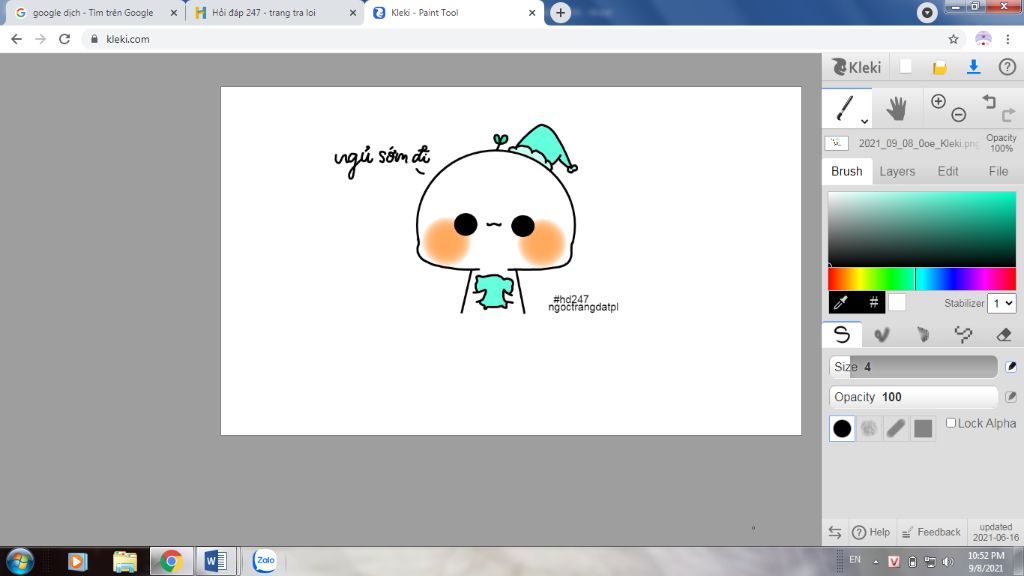This screenshot has height=576, width=1024.
Task: Zoom out with the minus magnifier
Action: click(x=959, y=114)
